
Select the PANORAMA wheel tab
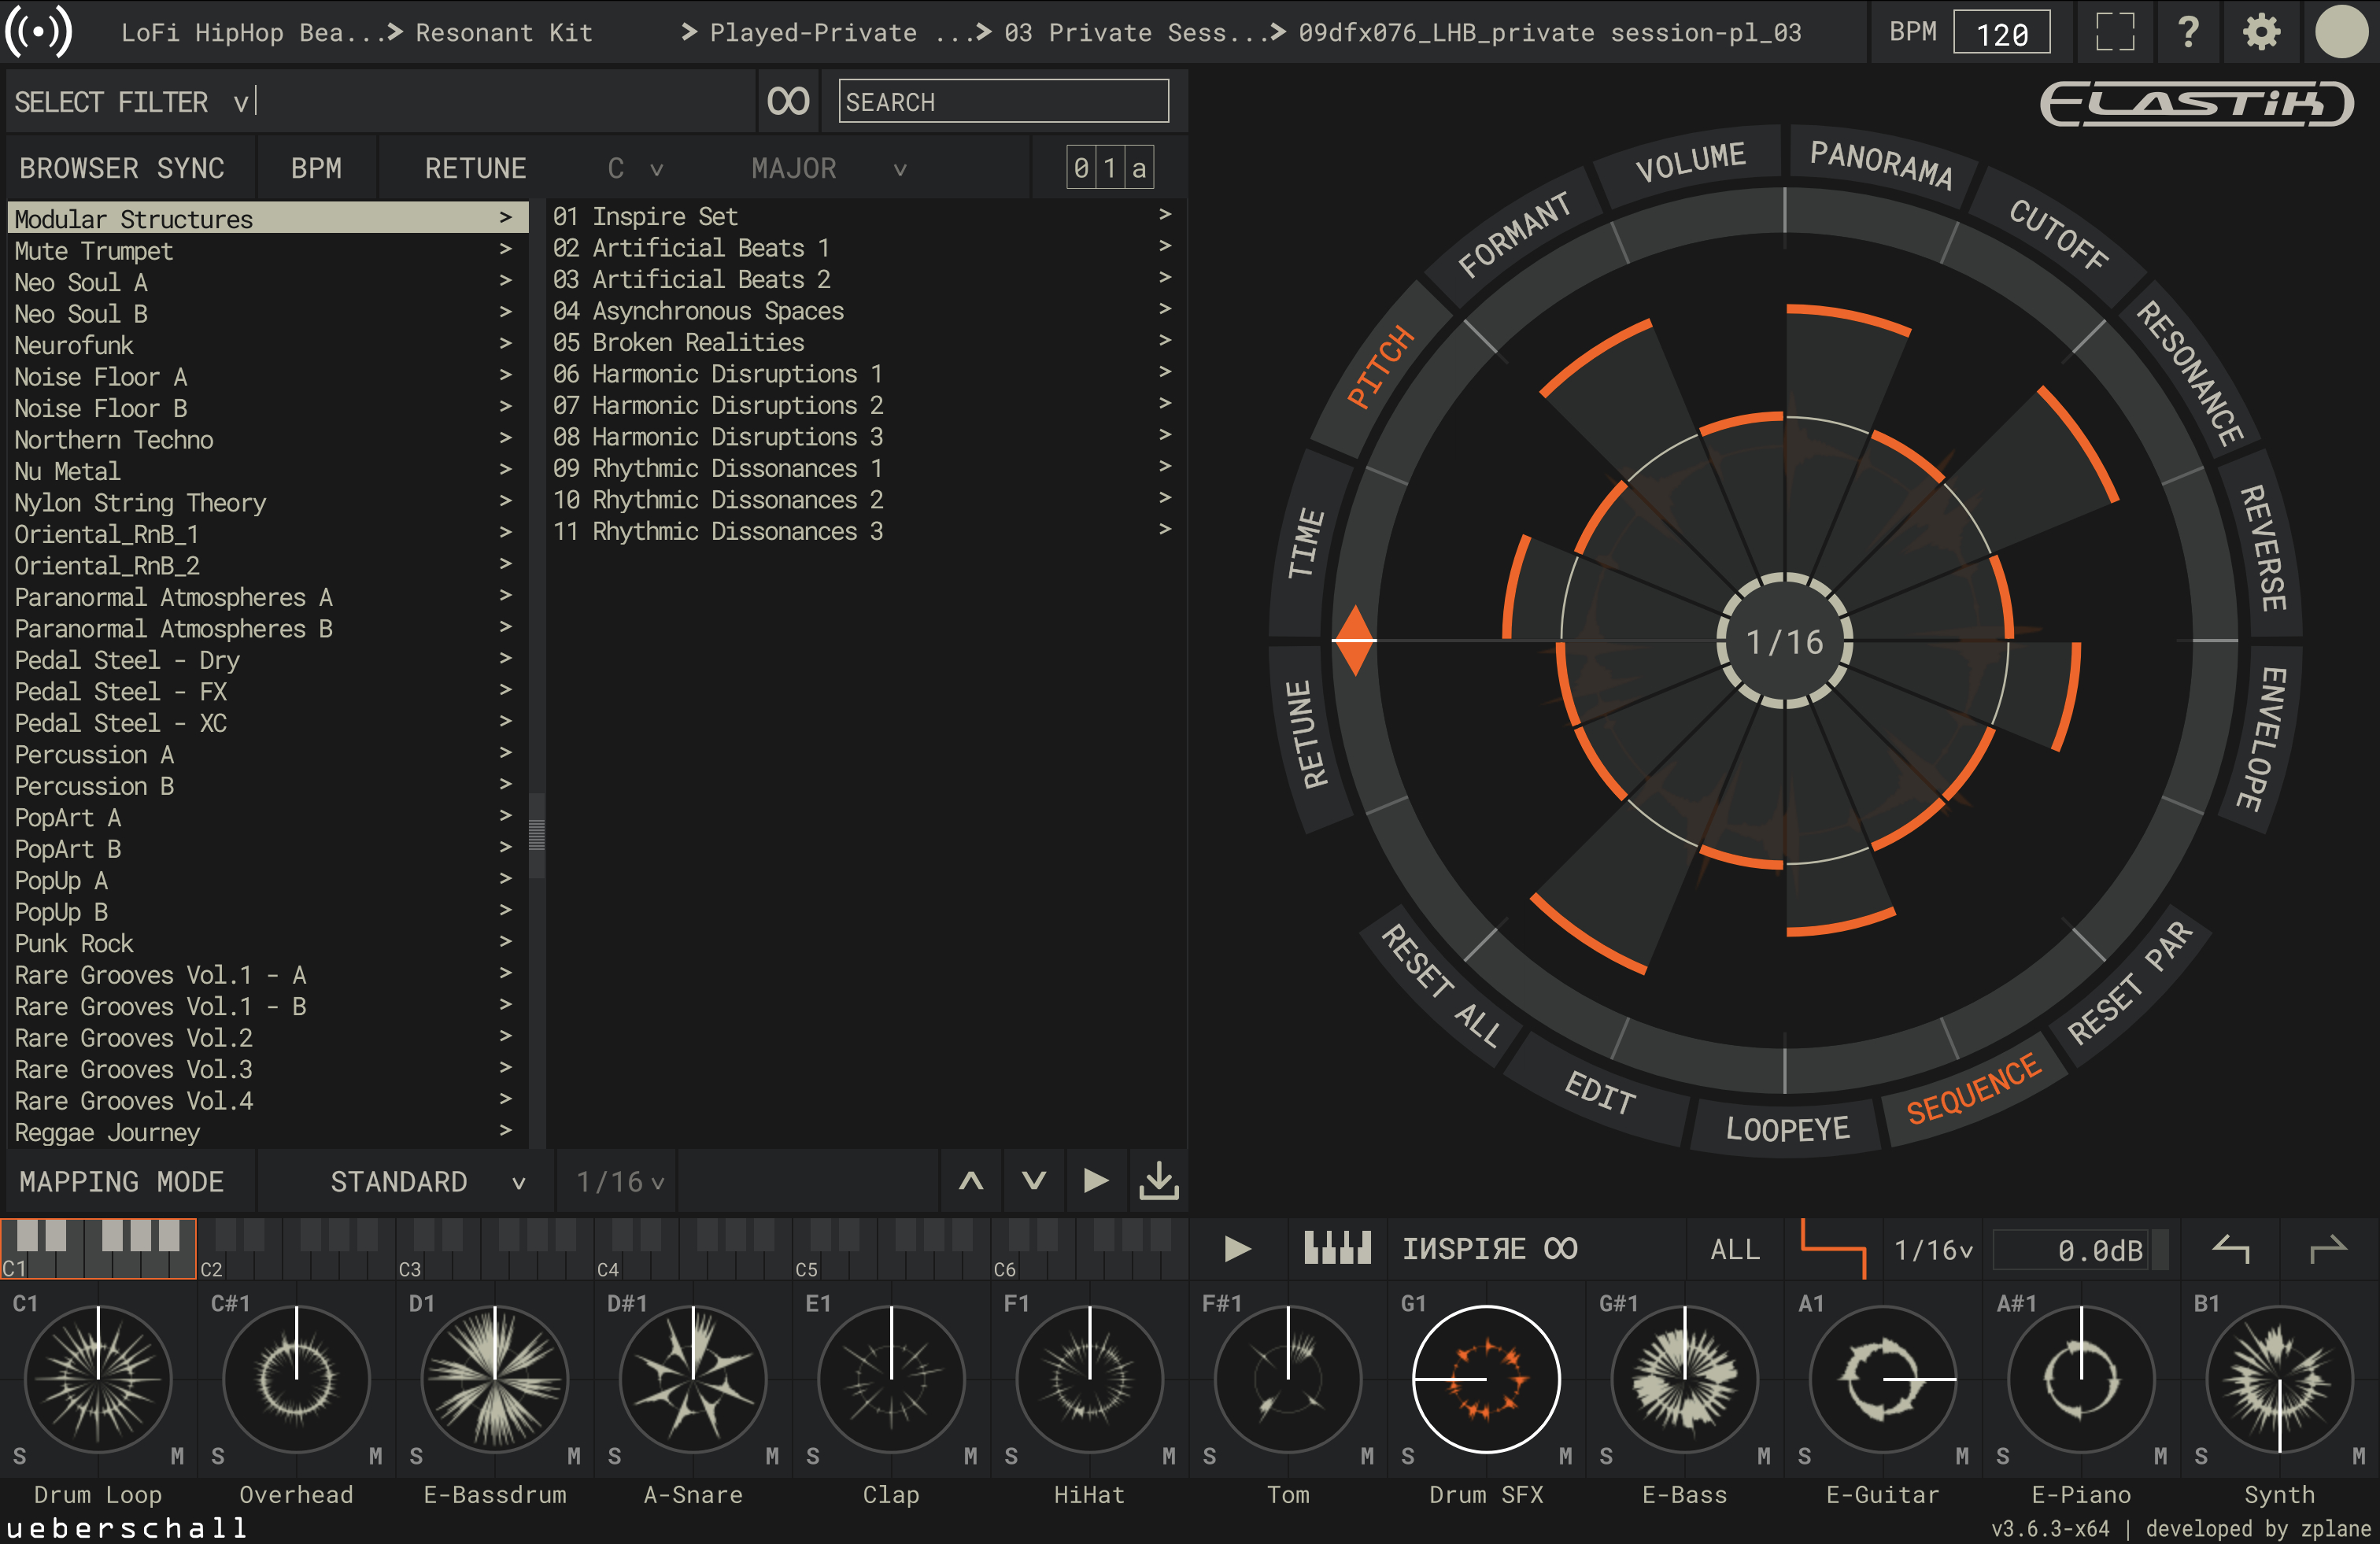click(x=1880, y=163)
